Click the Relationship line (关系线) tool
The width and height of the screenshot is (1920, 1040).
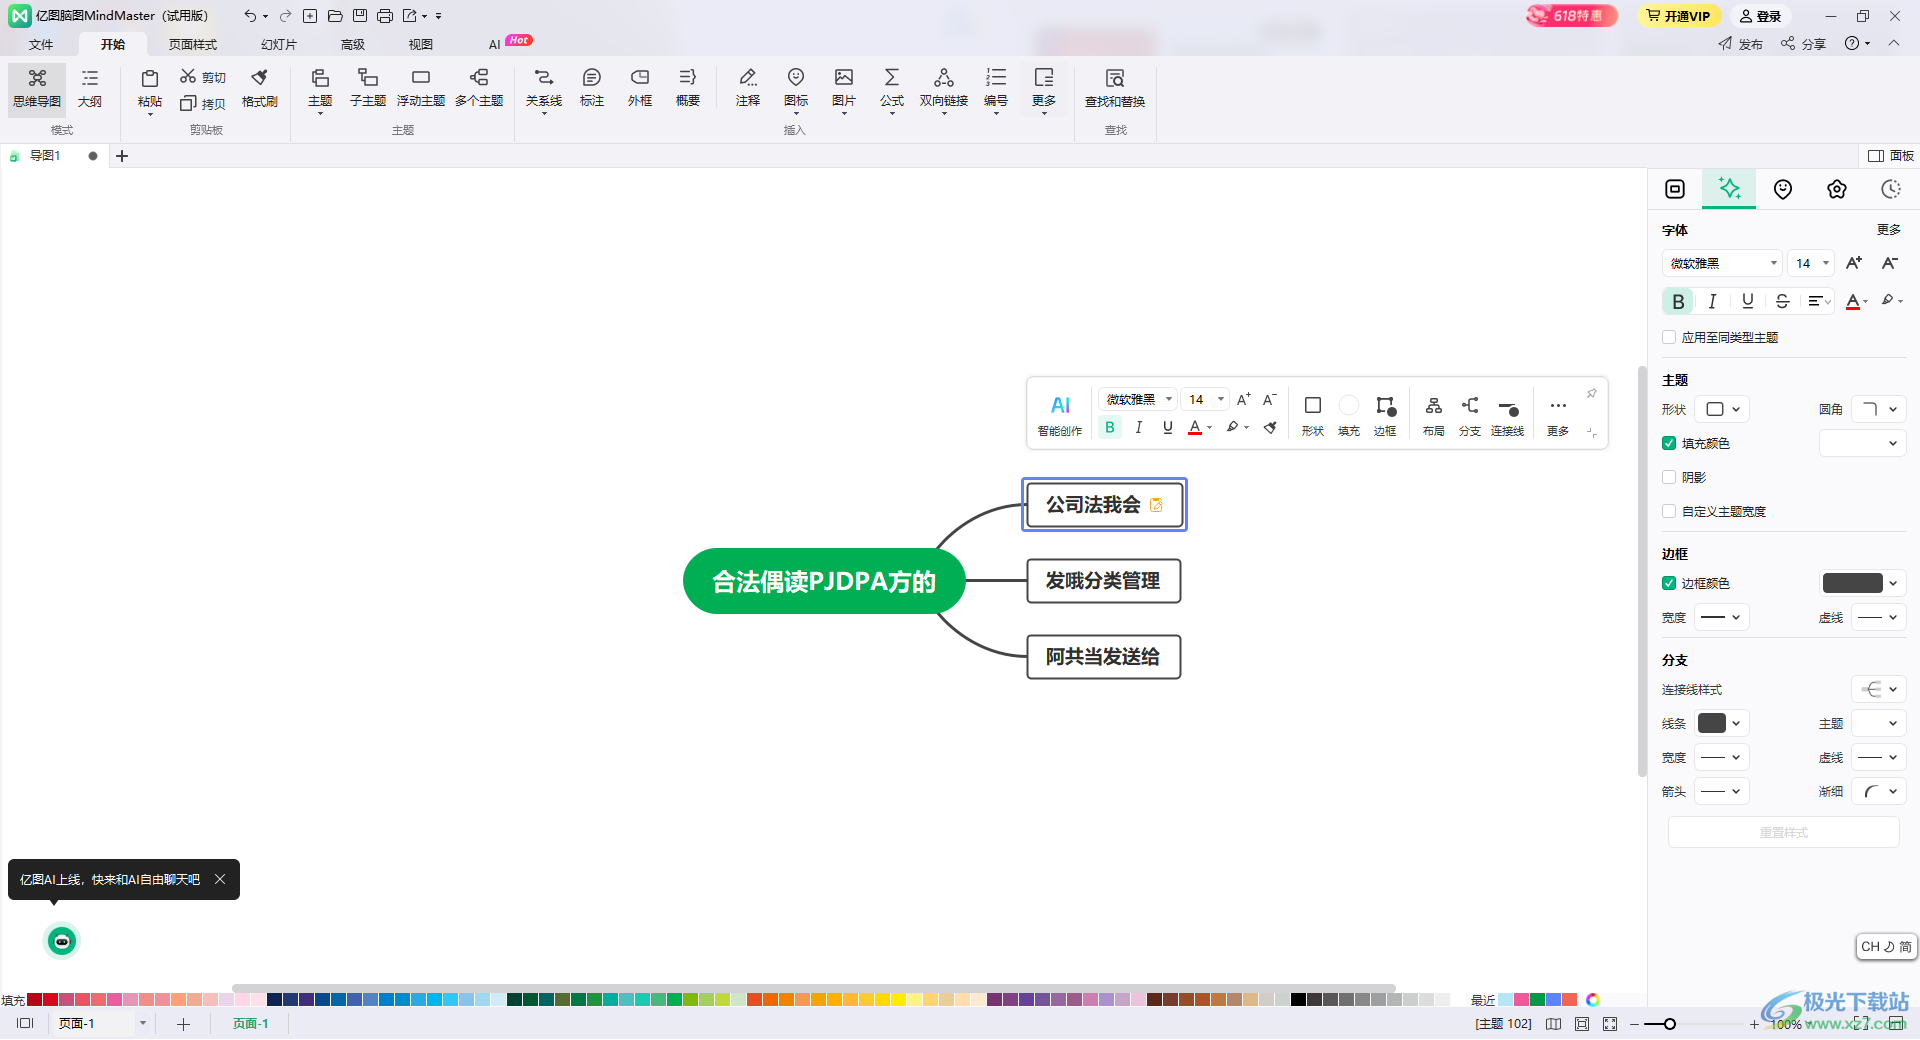(x=543, y=87)
